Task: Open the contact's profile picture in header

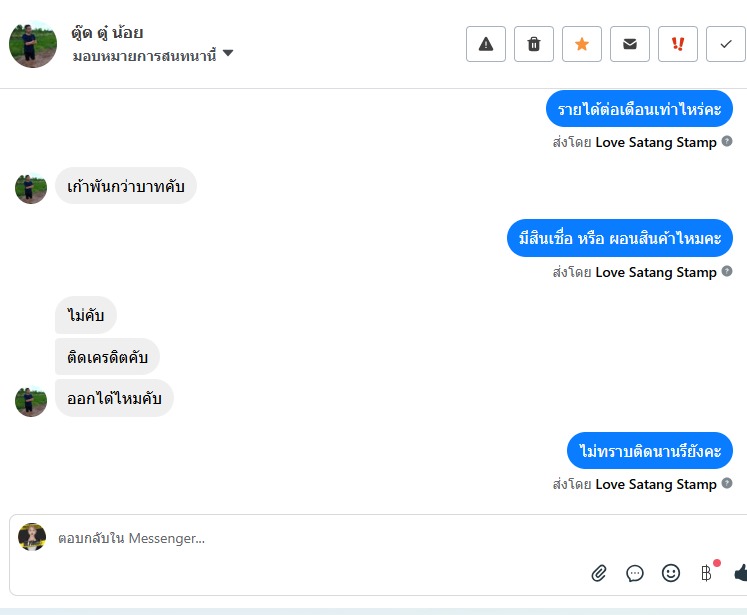Action: coord(33,44)
